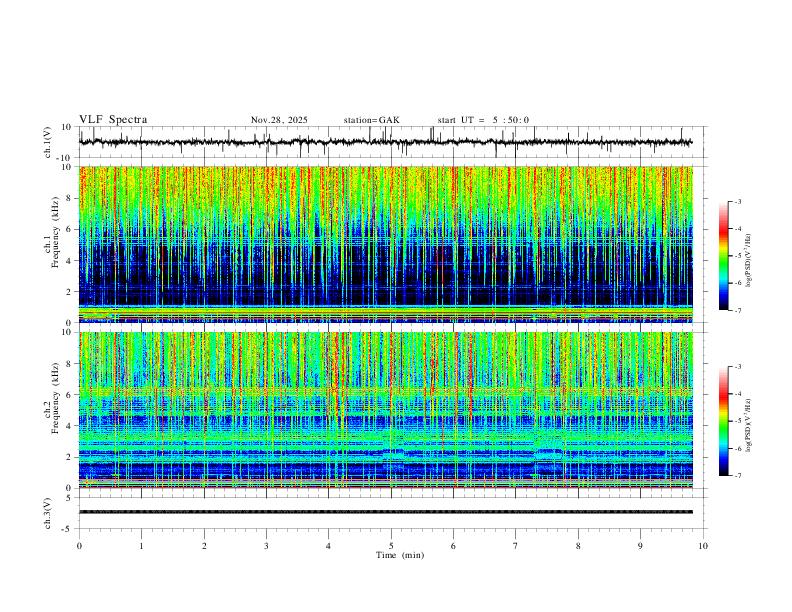Click the "VLF Spectra" title text

(113, 120)
